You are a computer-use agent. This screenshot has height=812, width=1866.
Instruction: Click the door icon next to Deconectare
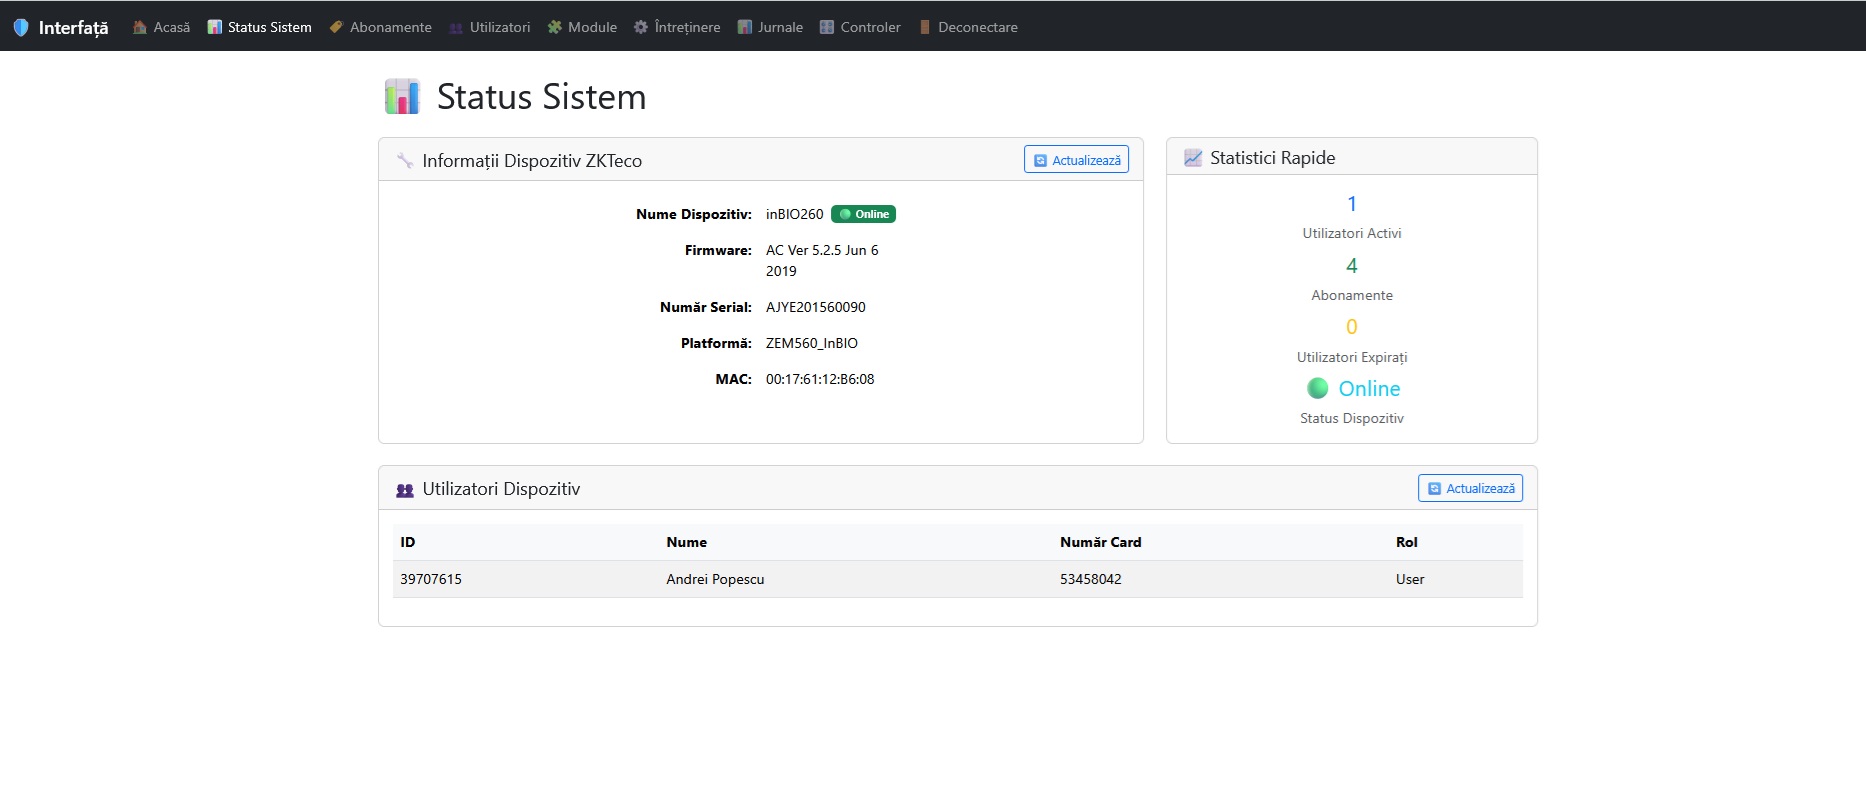pyautogui.click(x=925, y=27)
